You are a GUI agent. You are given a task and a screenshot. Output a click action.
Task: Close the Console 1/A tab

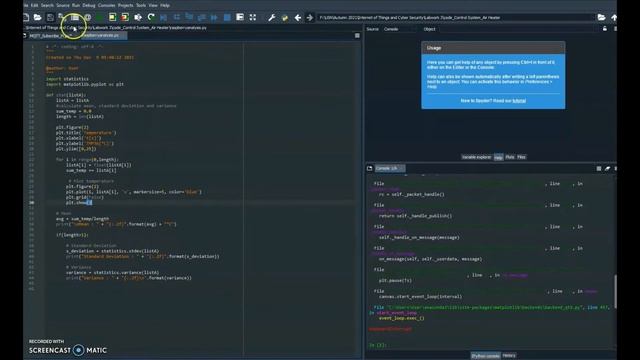[x=401, y=168]
